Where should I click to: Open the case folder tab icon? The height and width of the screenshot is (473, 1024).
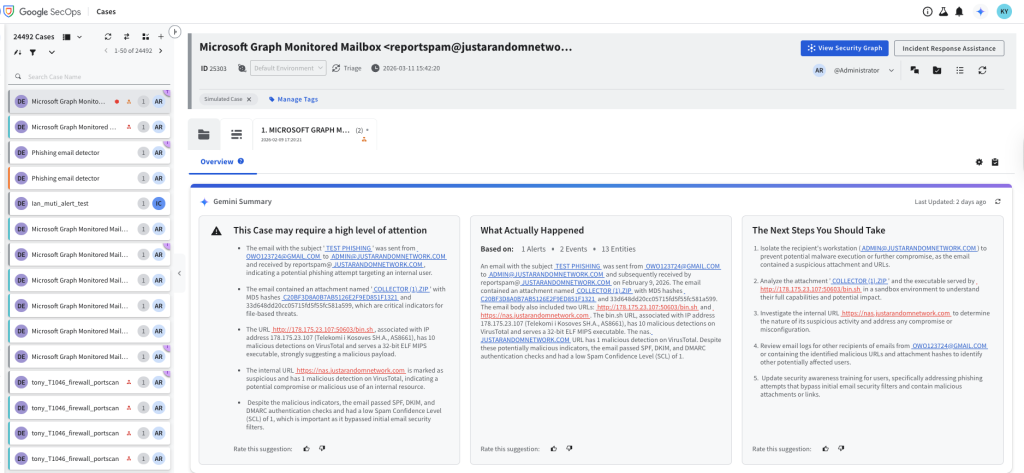(x=204, y=135)
